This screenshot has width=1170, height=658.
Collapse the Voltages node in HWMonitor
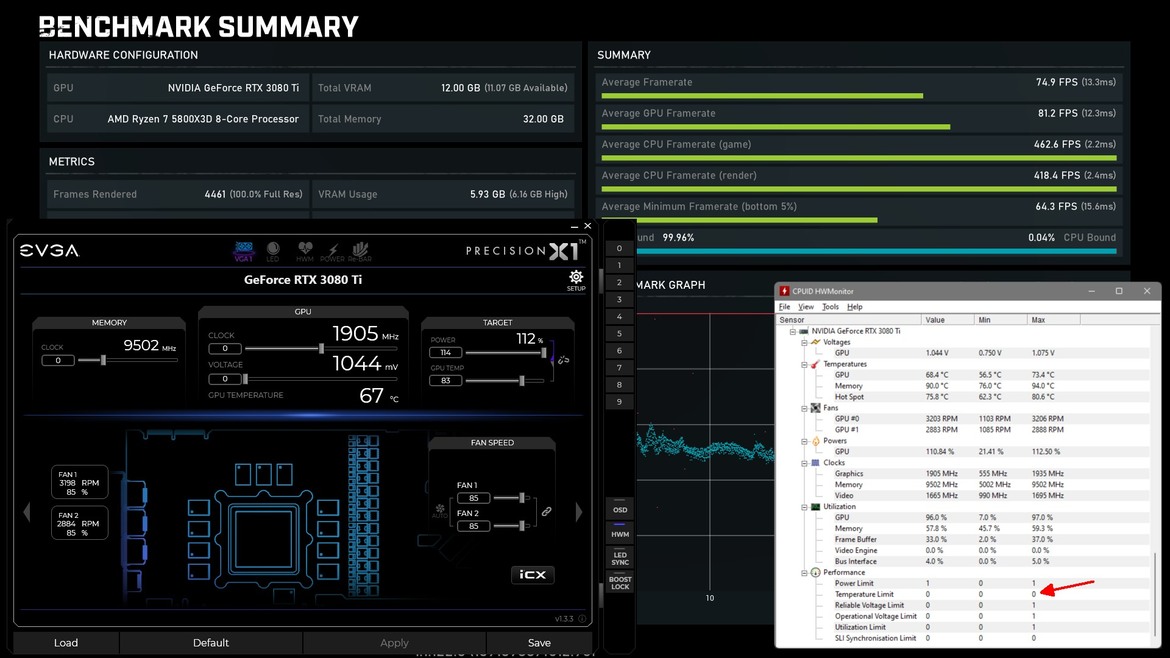pos(804,342)
